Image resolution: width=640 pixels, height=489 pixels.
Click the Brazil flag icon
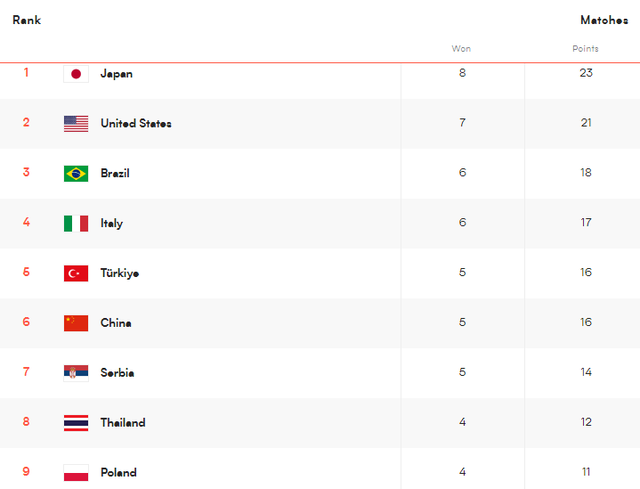(x=76, y=173)
